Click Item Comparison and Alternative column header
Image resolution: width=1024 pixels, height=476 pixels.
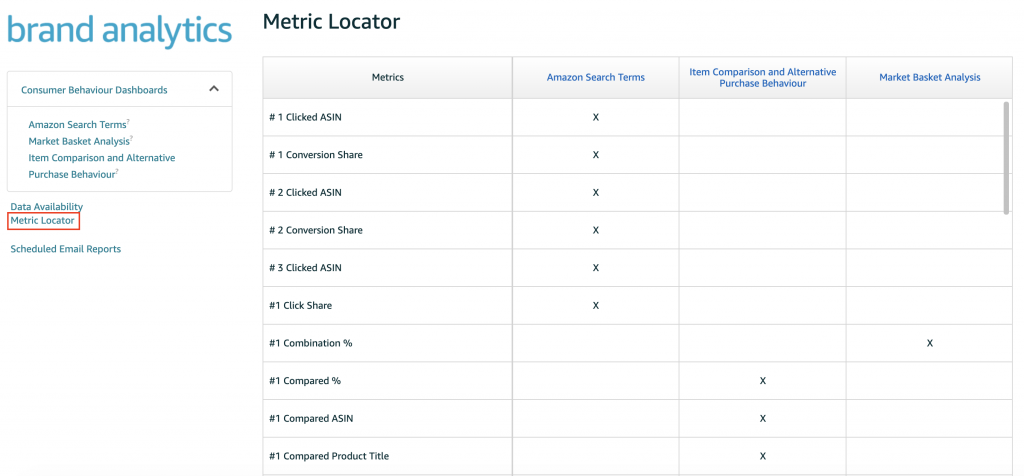[763, 78]
